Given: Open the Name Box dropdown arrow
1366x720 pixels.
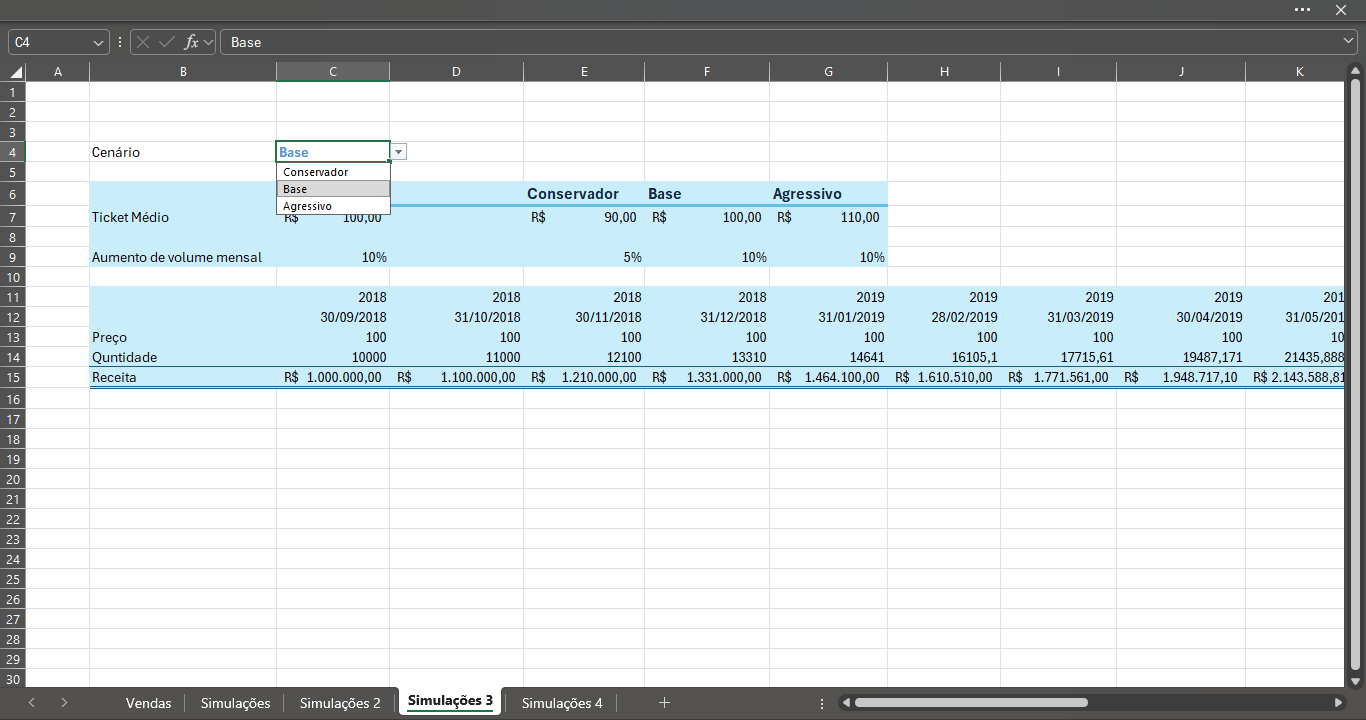Looking at the screenshot, I should 98,42.
